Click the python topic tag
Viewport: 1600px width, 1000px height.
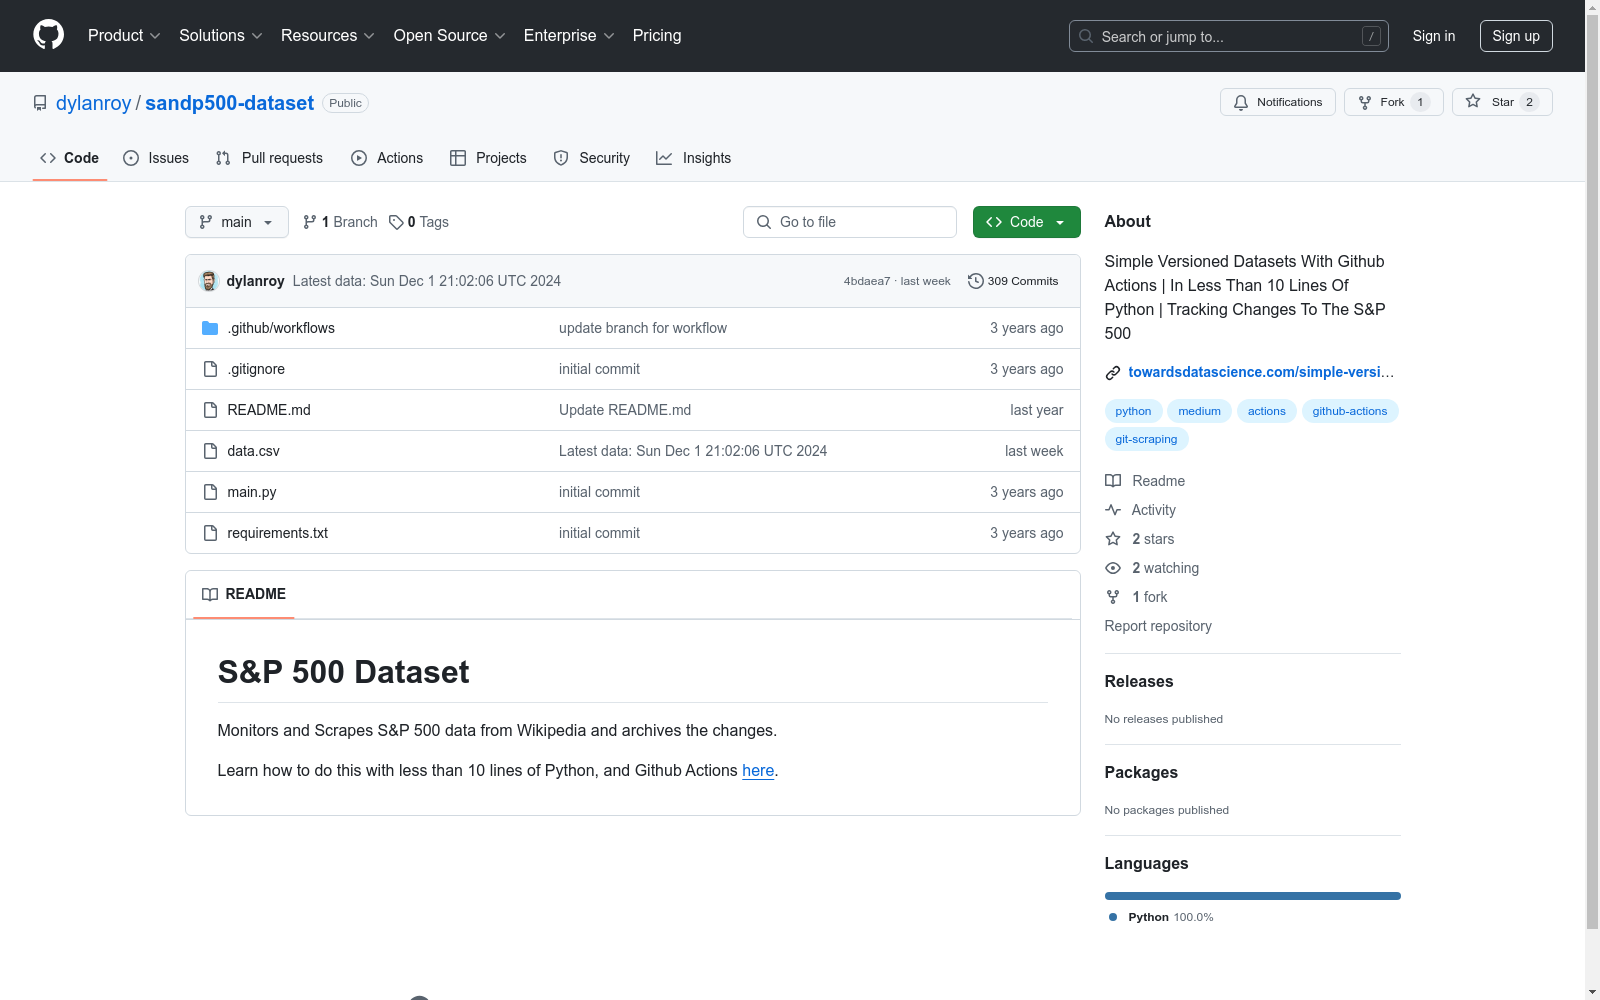tap(1133, 411)
